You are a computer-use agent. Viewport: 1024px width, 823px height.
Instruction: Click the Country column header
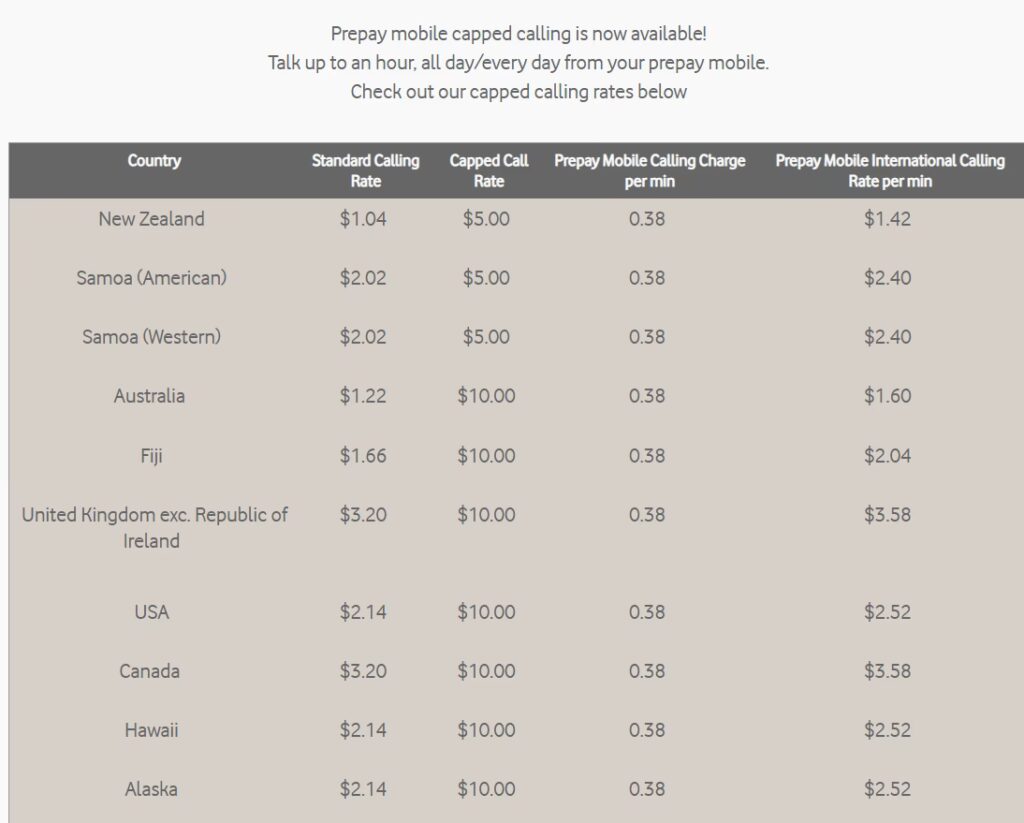pos(154,161)
